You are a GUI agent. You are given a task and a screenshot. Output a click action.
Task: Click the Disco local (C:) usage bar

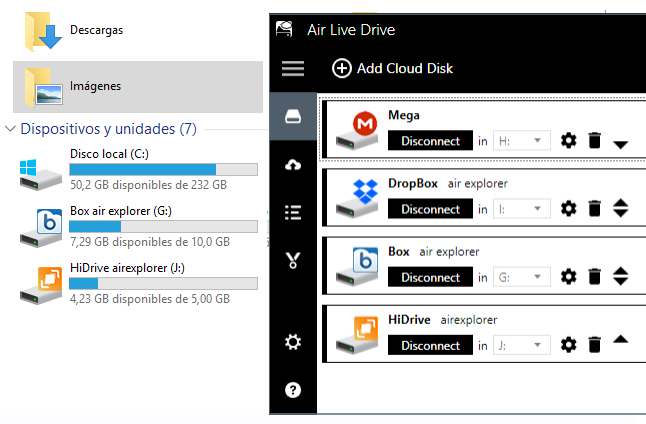tap(164, 169)
